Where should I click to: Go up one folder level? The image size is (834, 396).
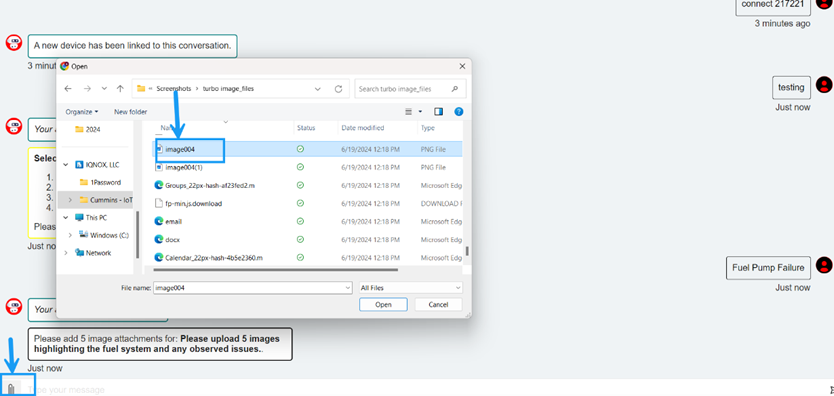tap(120, 89)
